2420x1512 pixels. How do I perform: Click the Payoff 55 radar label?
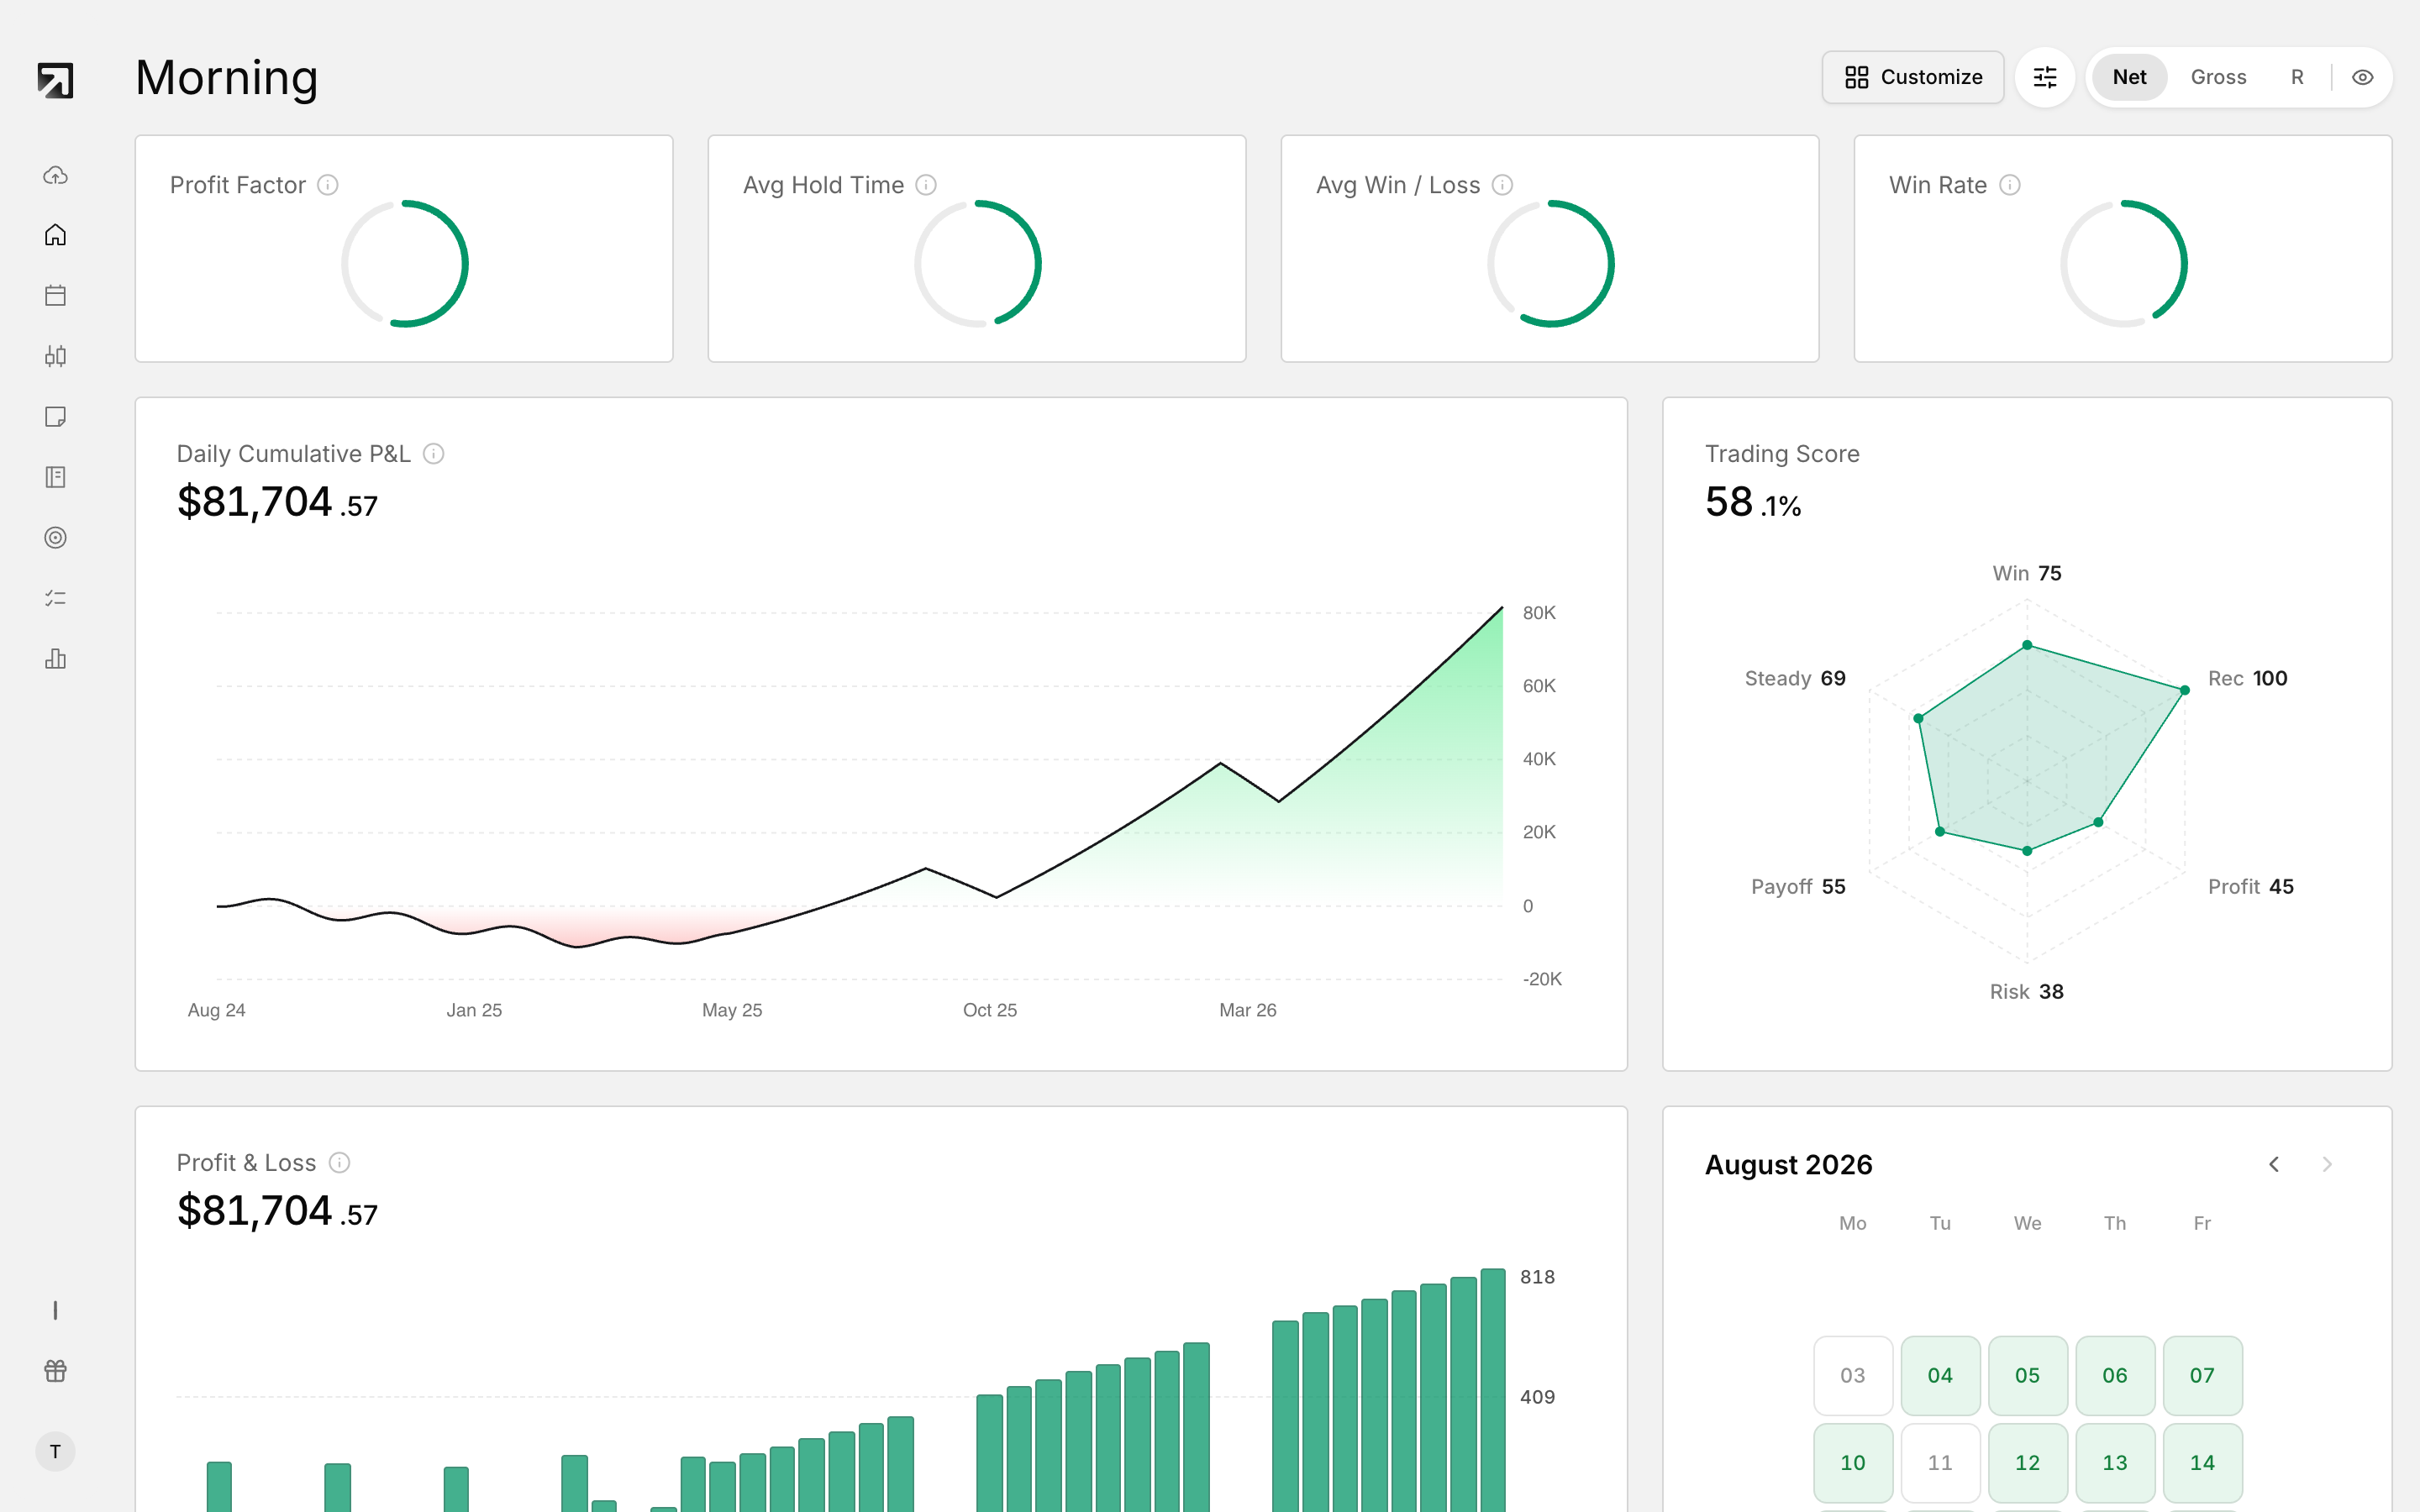coord(1798,886)
